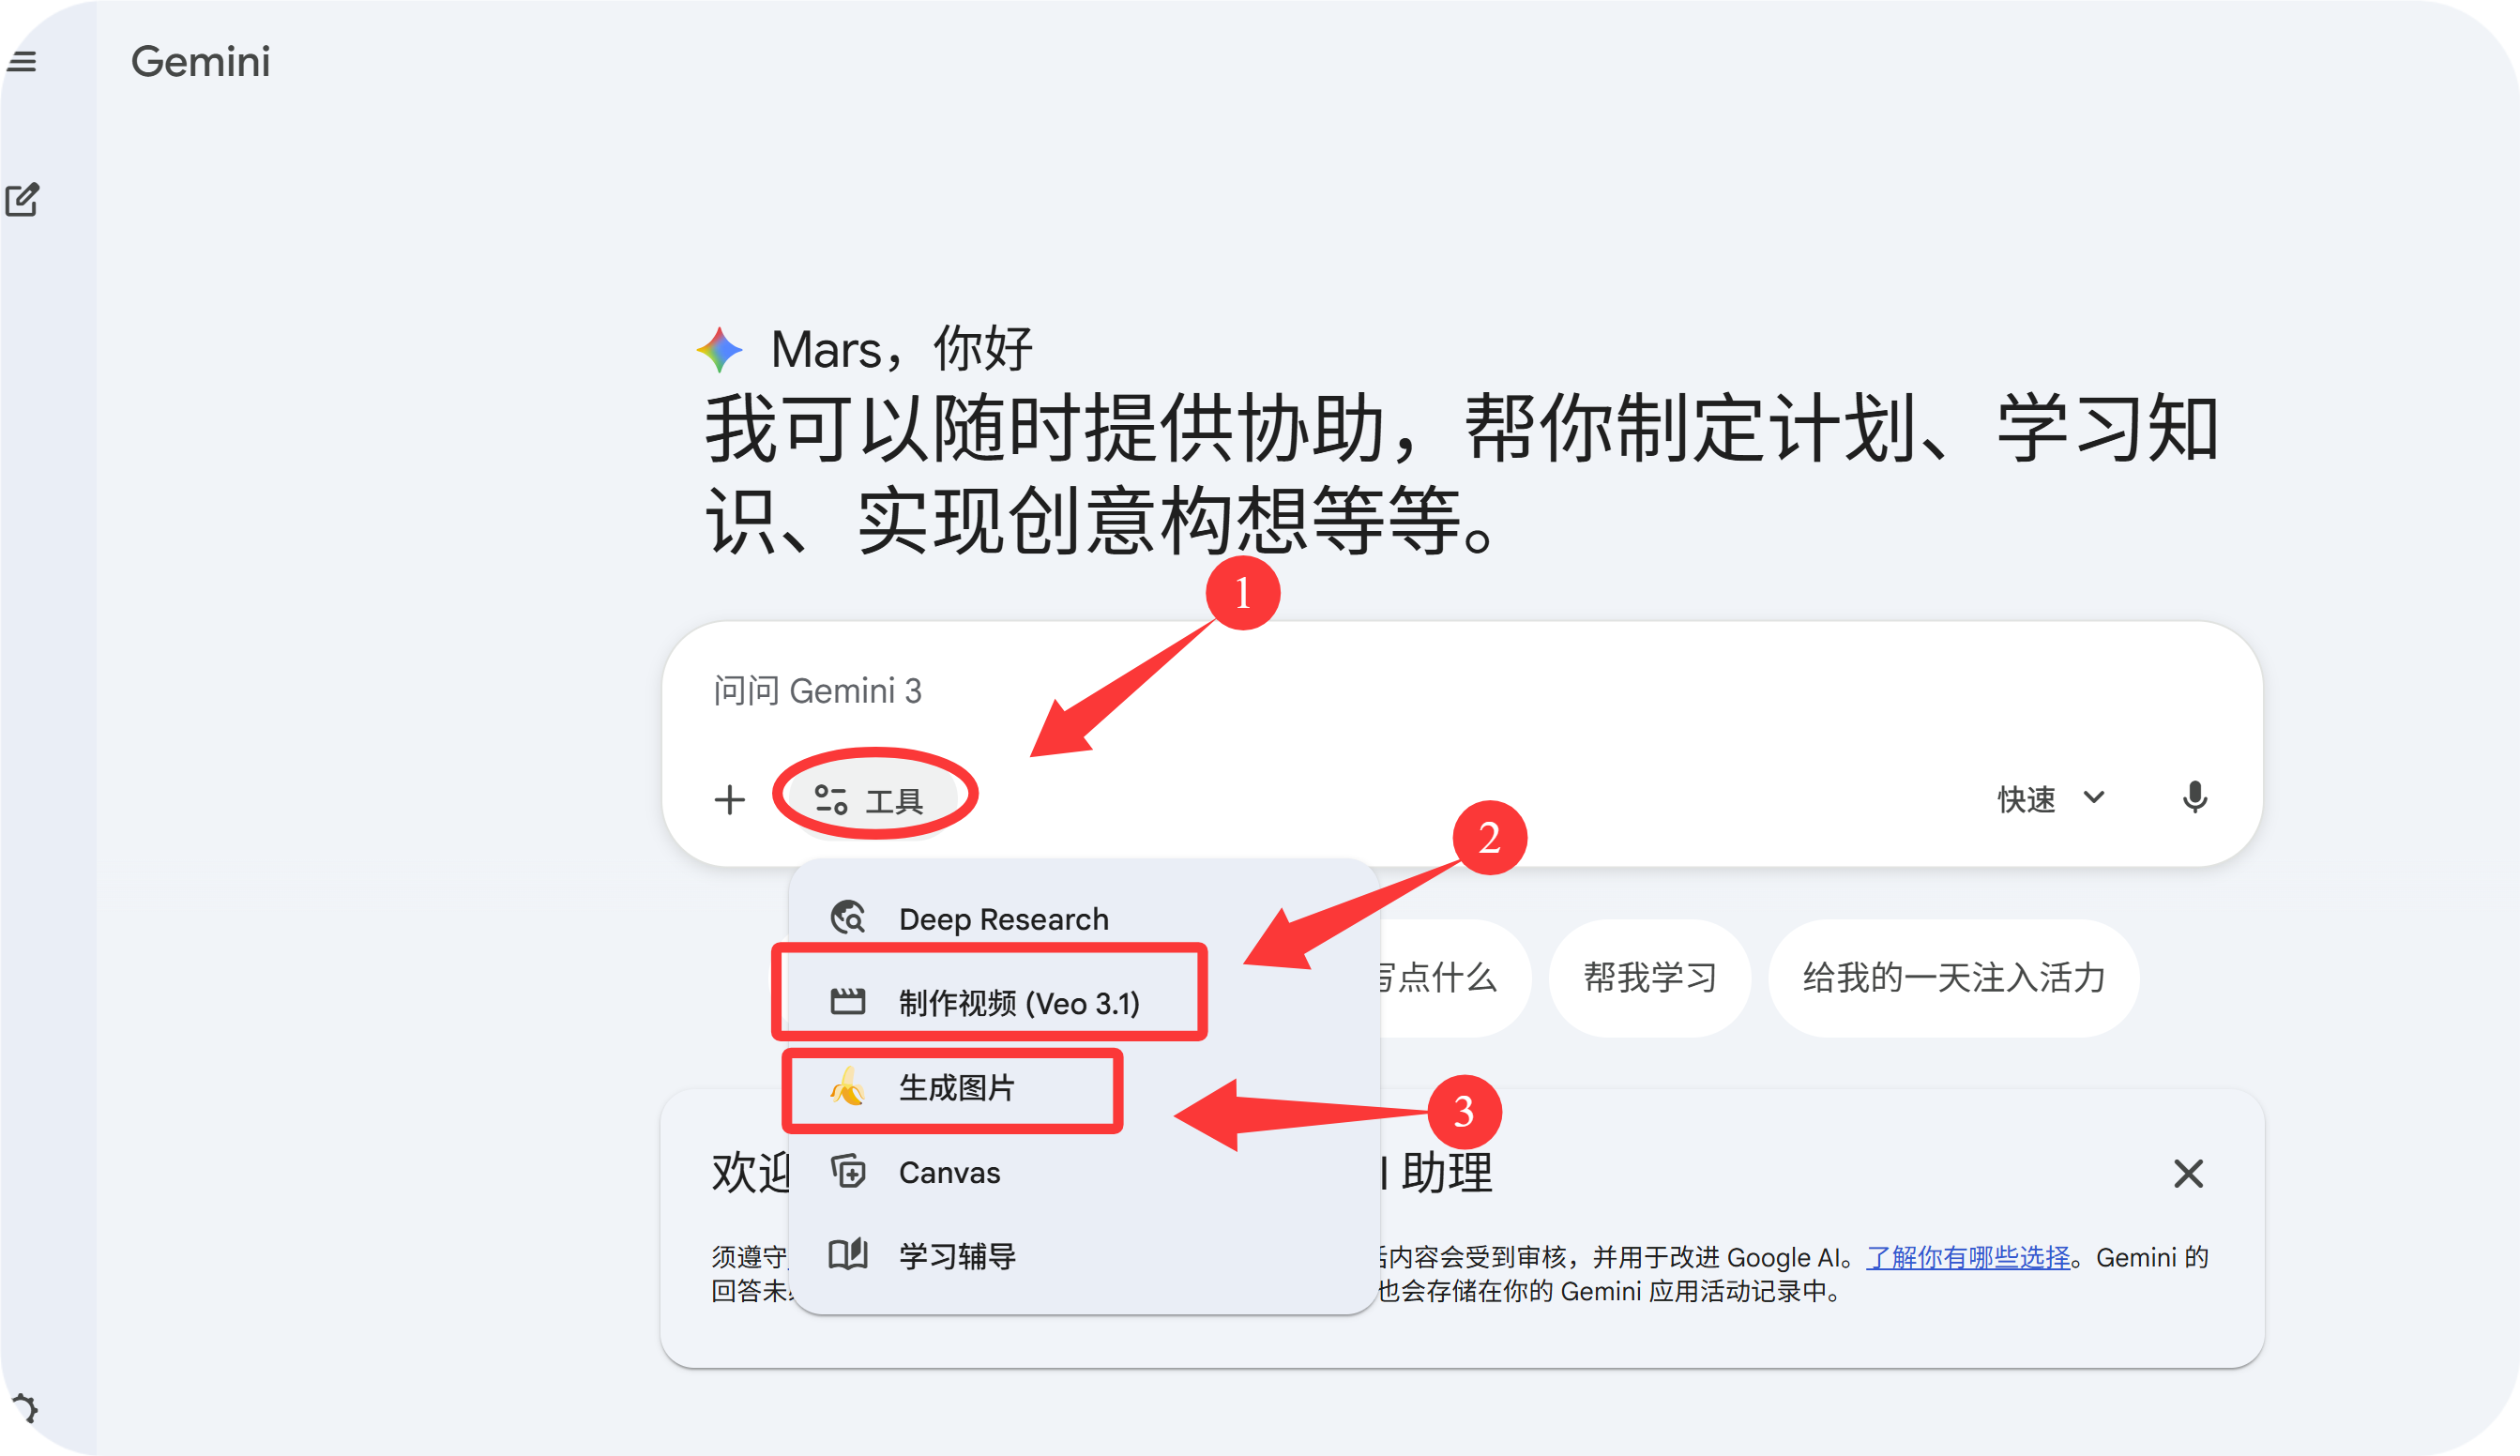Open settings gear in sidebar
Image resolution: width=2520 pixels, height=1456 pixels.
coord(24,1409)
